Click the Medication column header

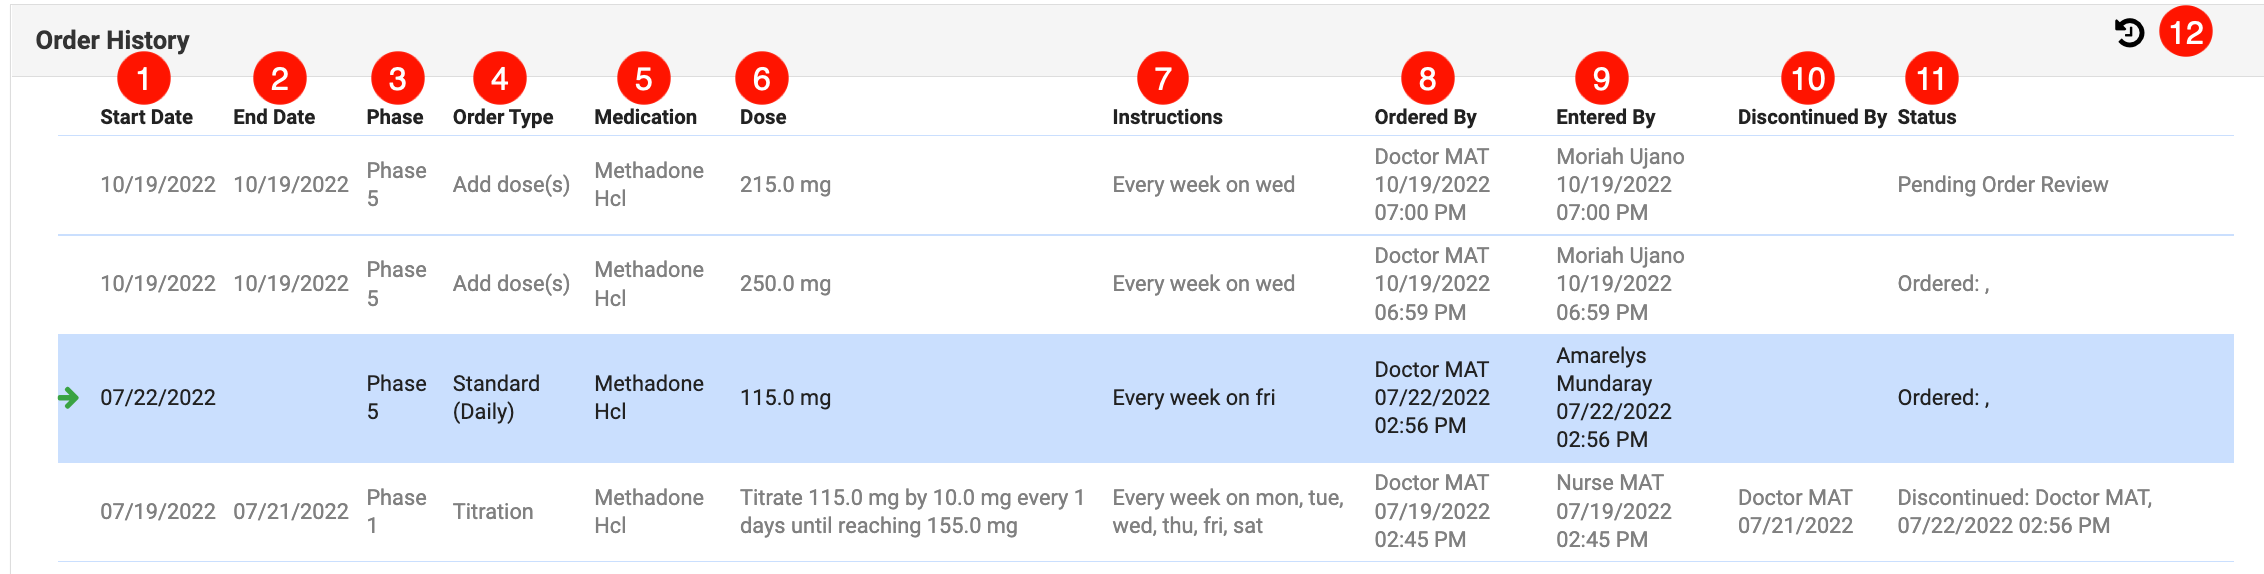645,117
